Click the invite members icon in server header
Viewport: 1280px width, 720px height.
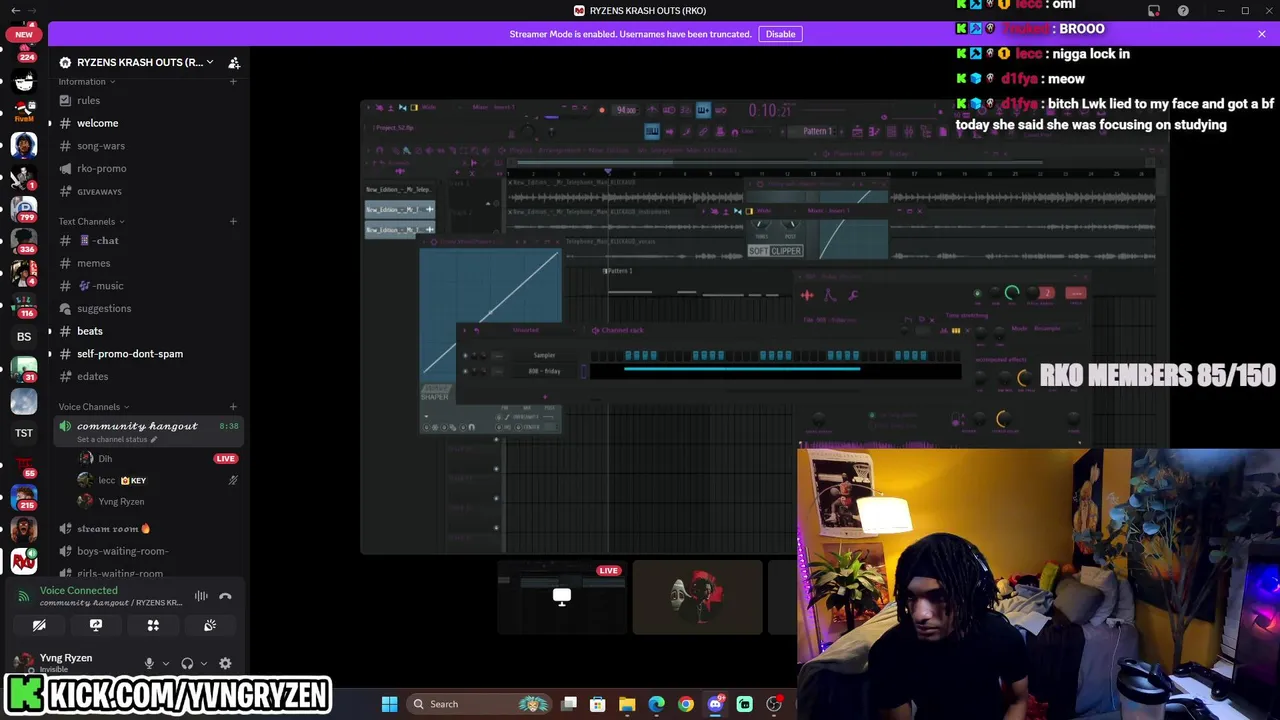pos(234,62)
